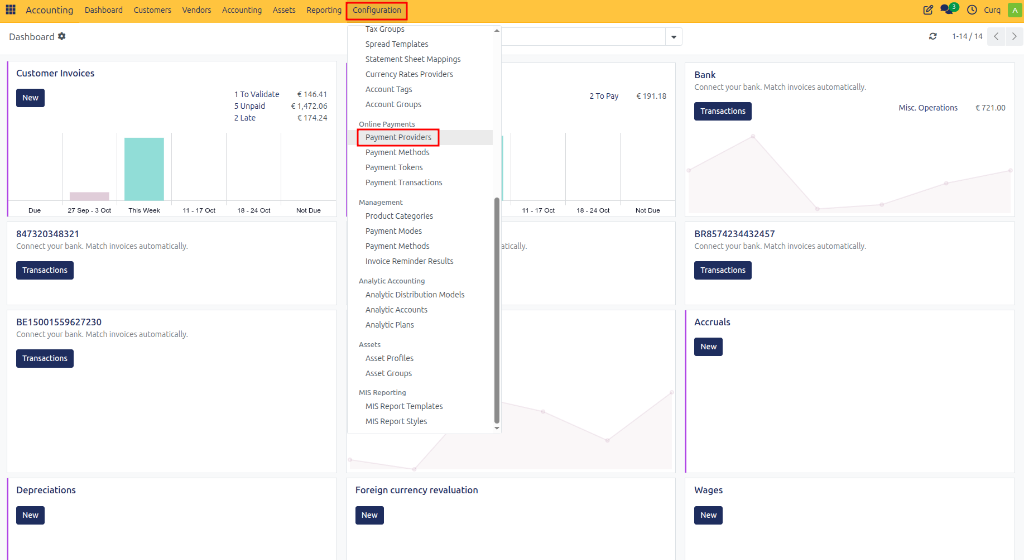1024x560 pixels.
Task: Click New in Wages card
Action: (708, 515)
